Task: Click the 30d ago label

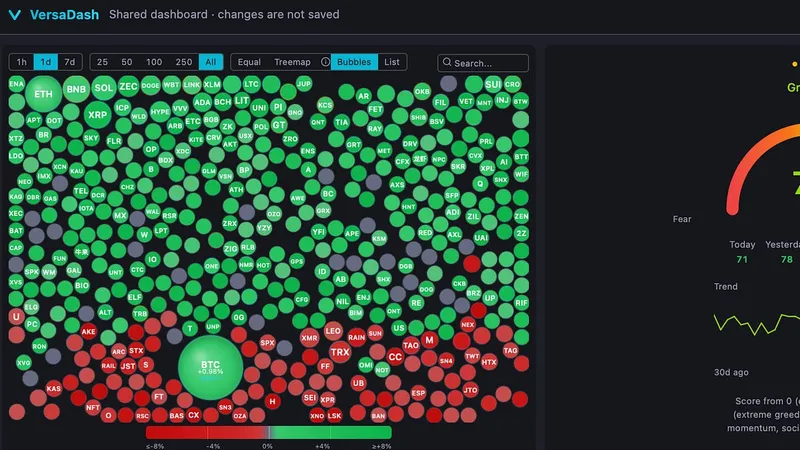Action: pos(731,372)
